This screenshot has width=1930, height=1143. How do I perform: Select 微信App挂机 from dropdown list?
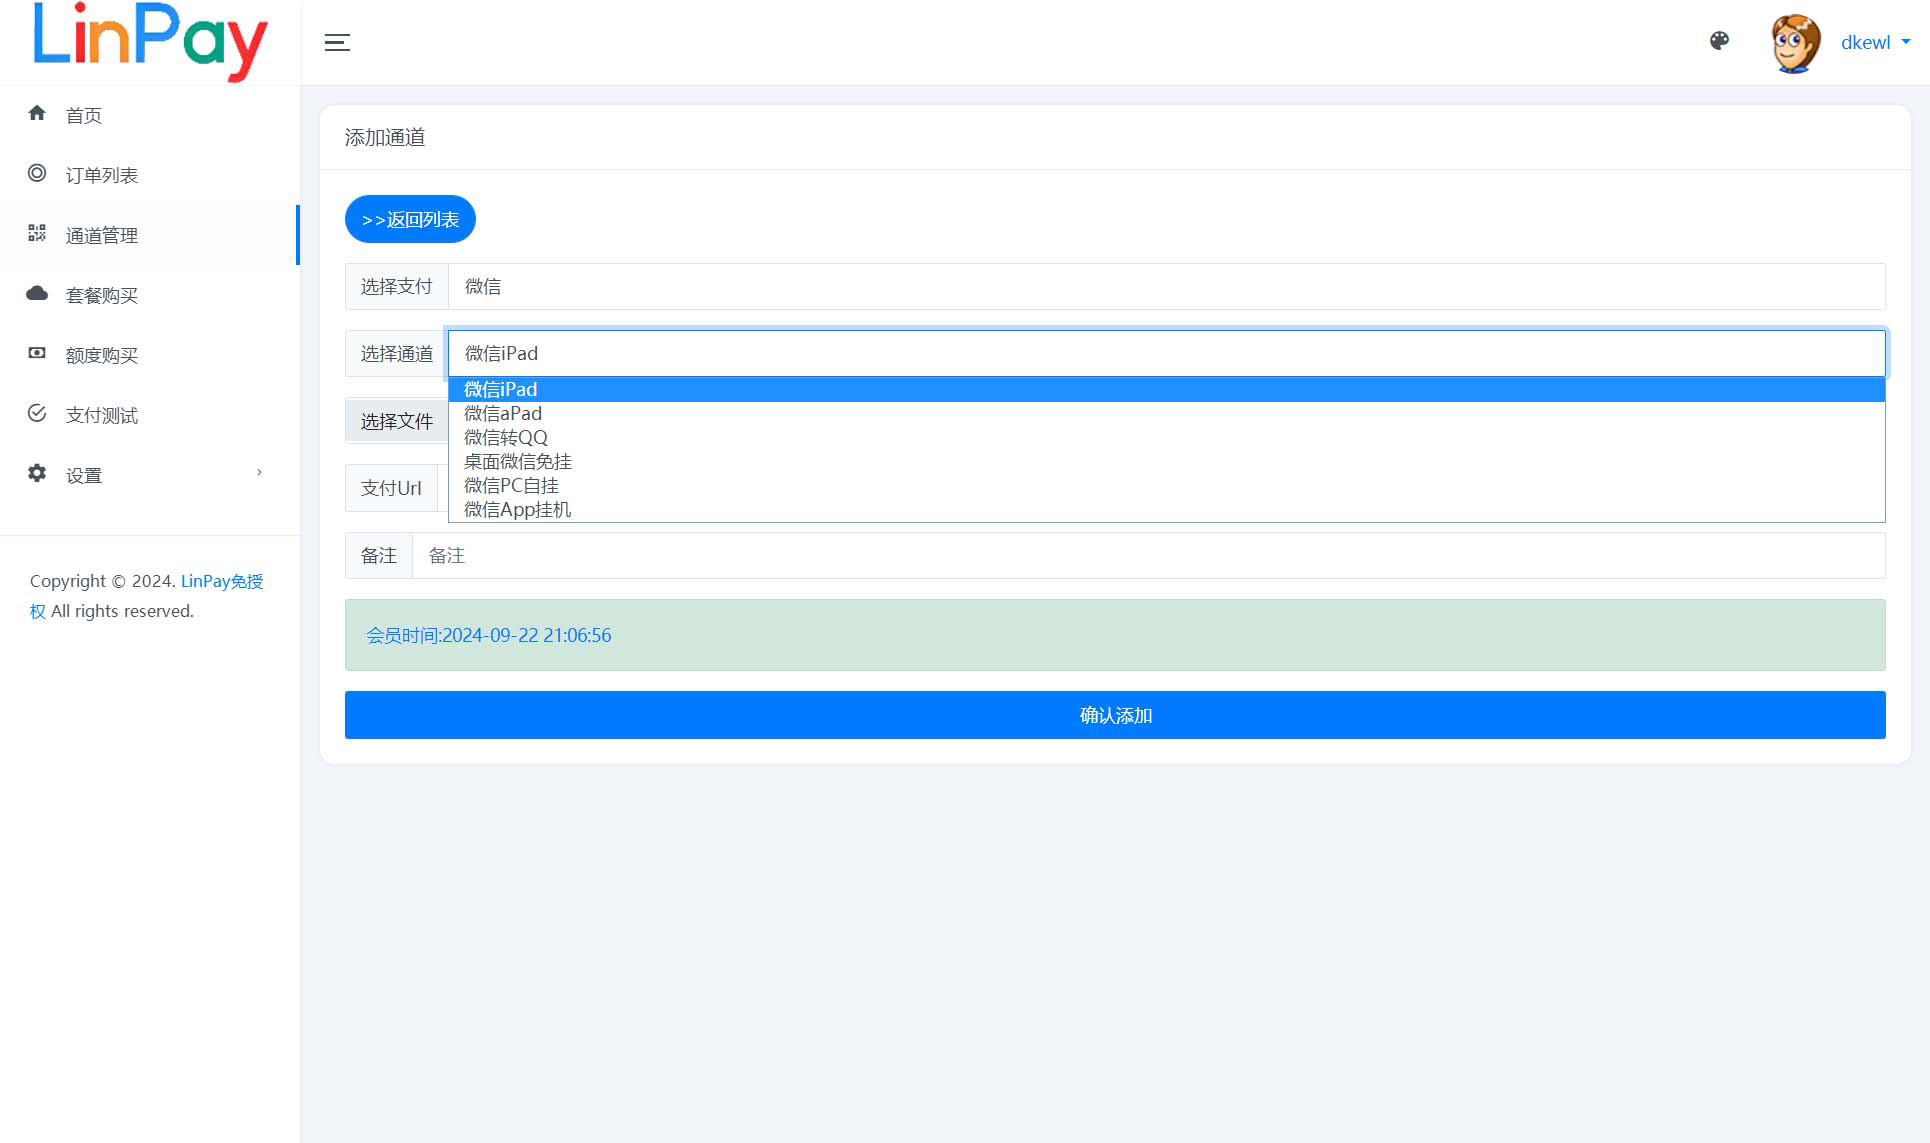pos(518,509)
